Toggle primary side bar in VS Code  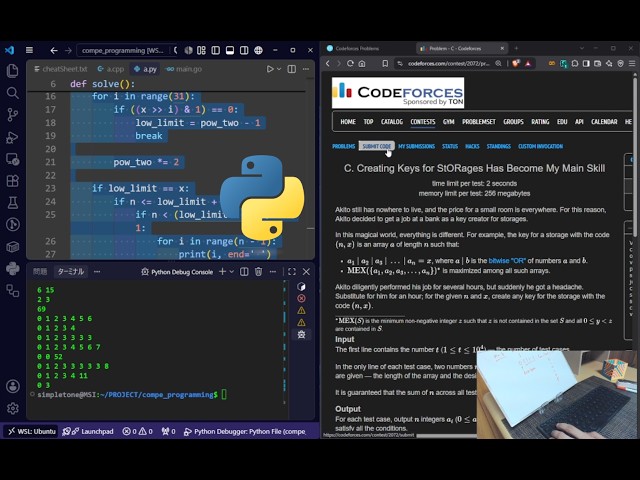point(216,50)
